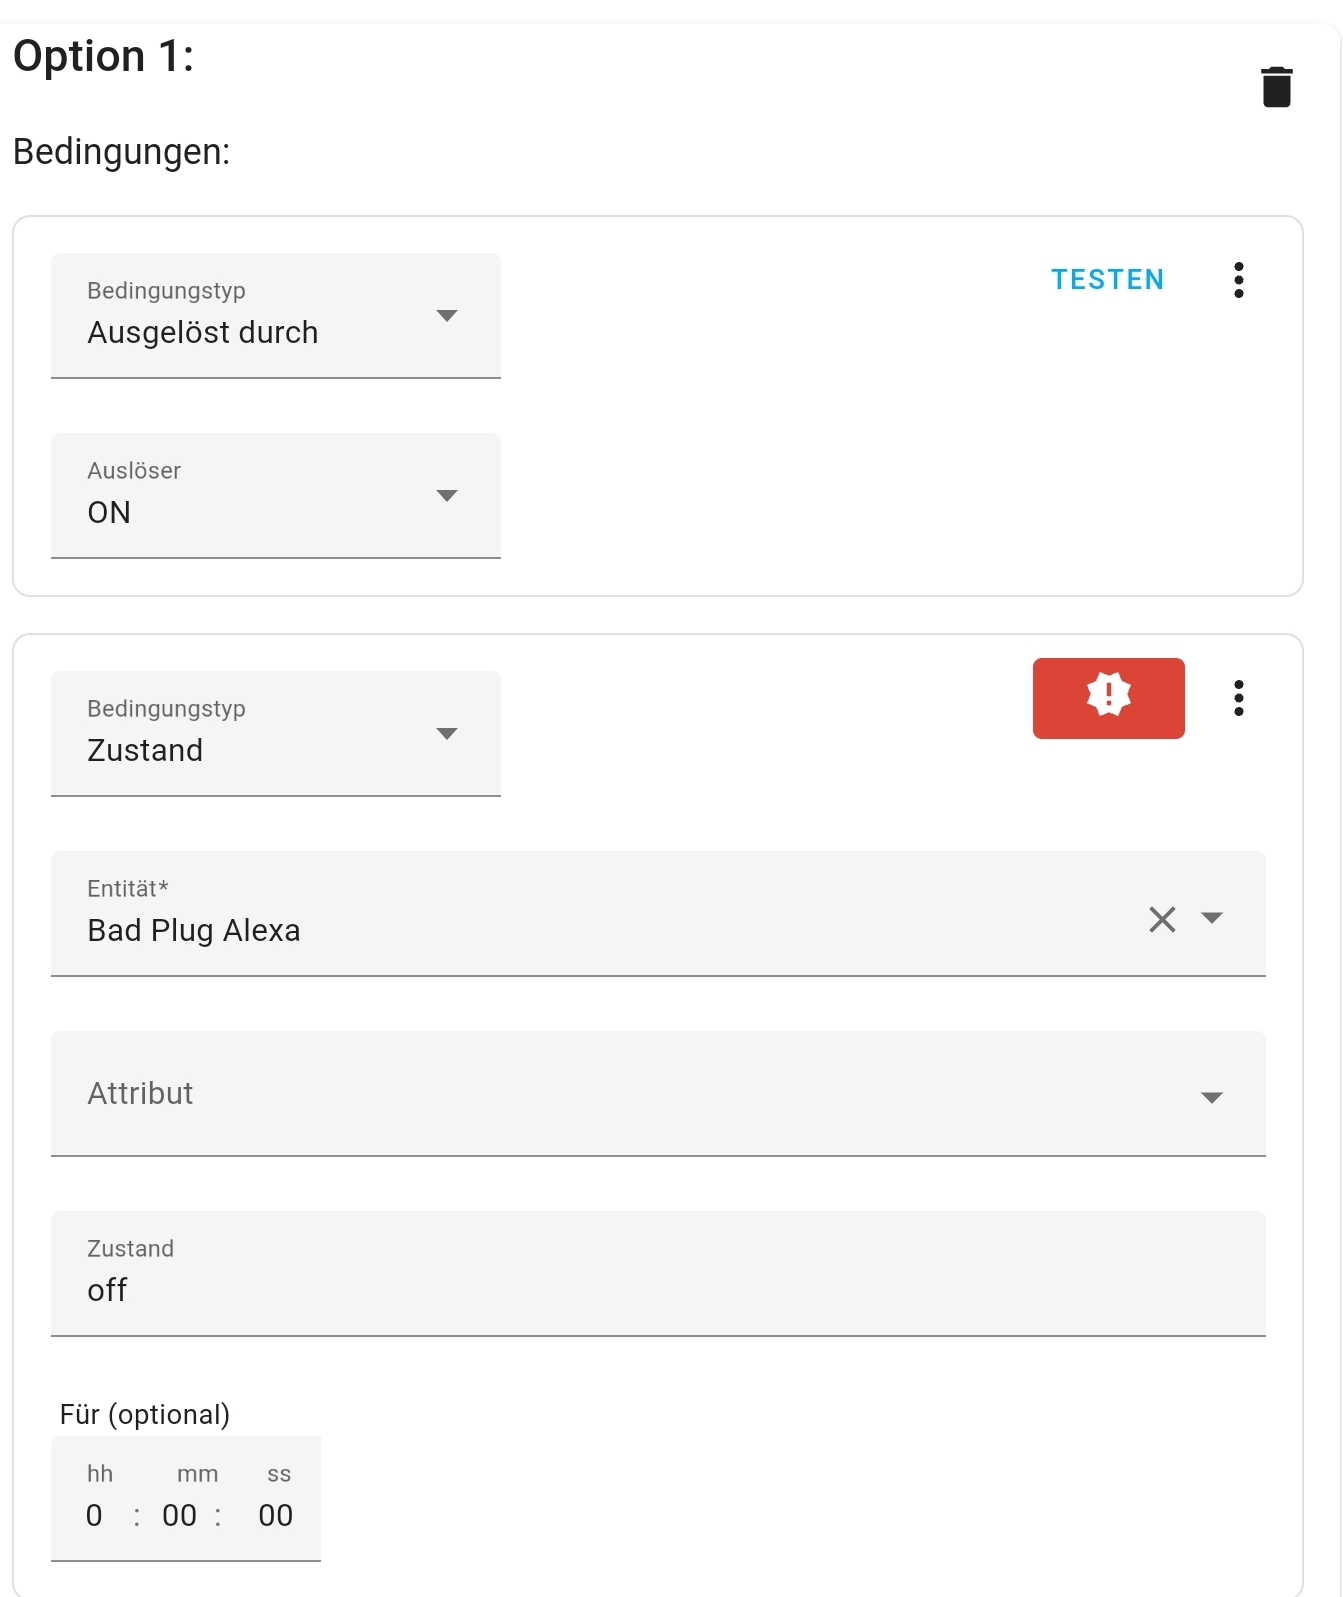Delete Option 1 with trash icon
This screenshot has width=1343, height=1597.
pos(1276,87)
